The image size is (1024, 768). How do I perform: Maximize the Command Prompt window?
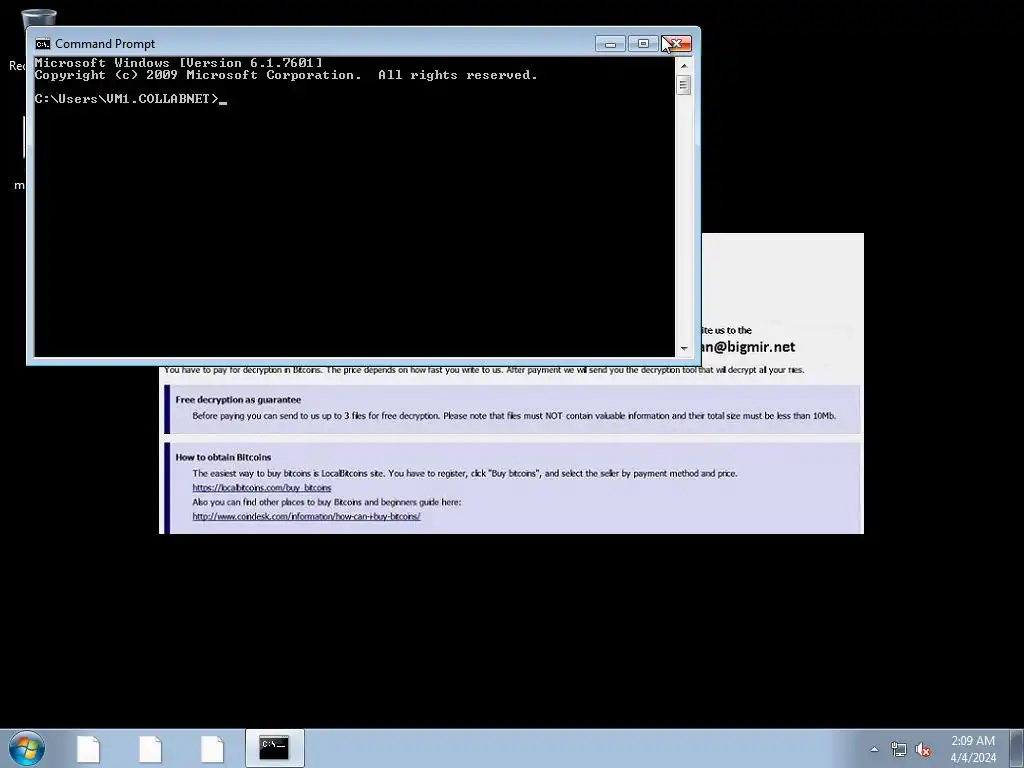coord(643,44)
